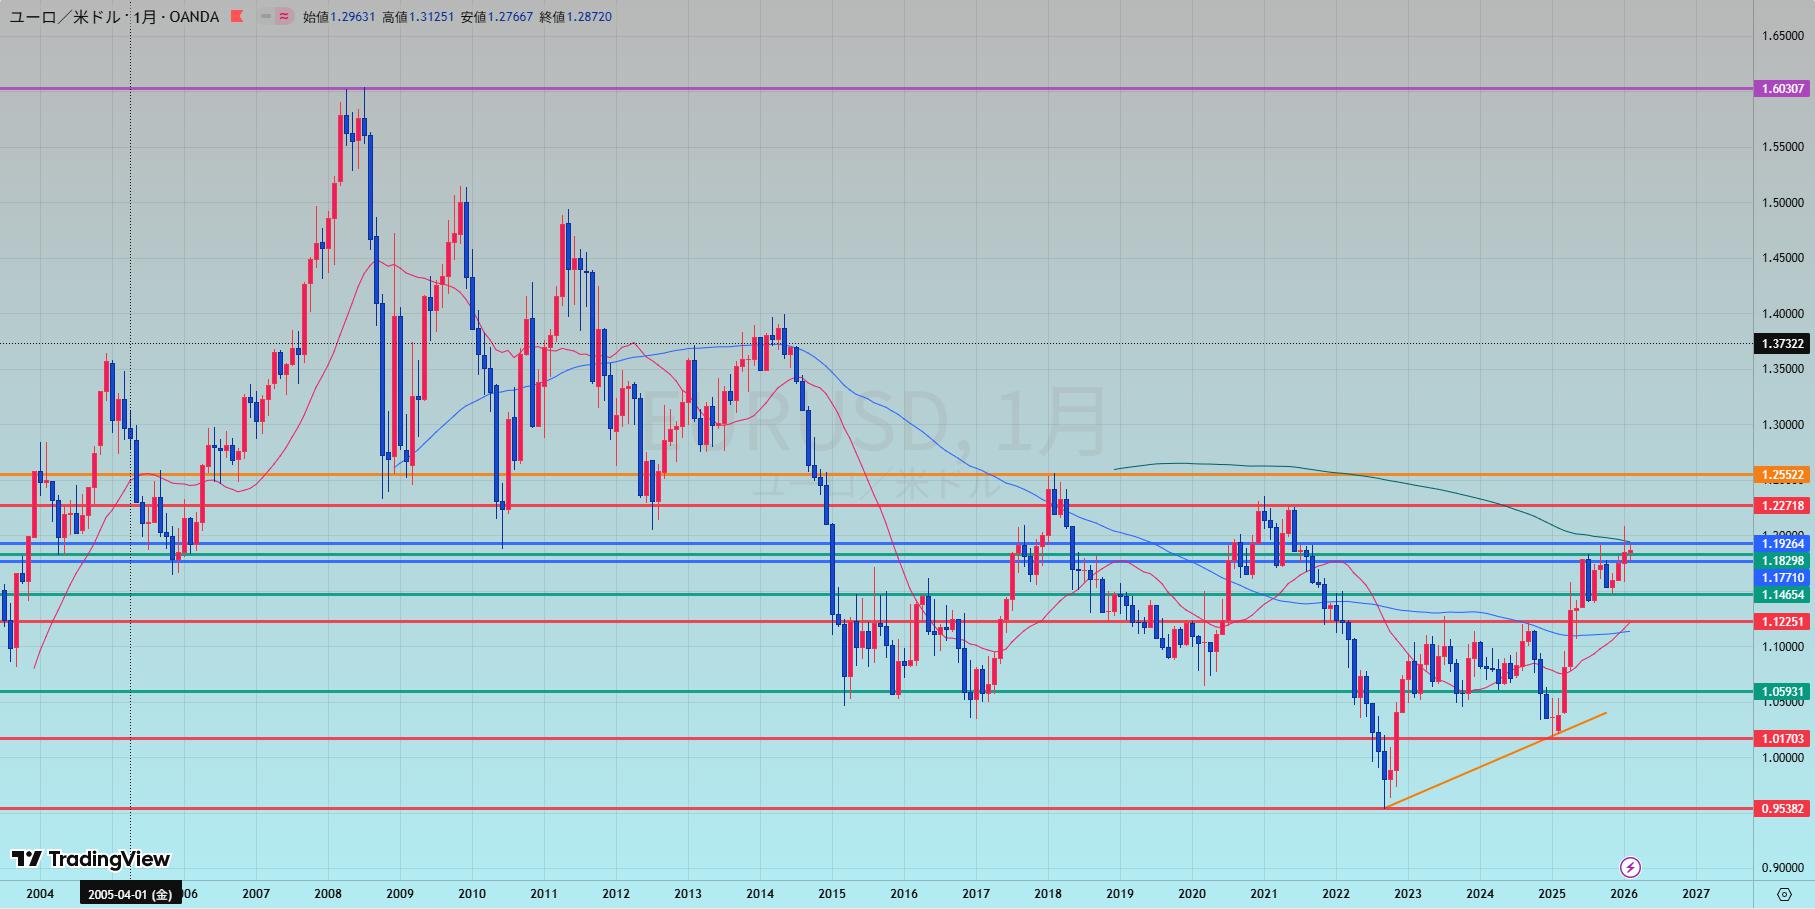The image size is (1815, 909).
Task: Select the green 1.05931 price label
Action: coord(1782,692)
